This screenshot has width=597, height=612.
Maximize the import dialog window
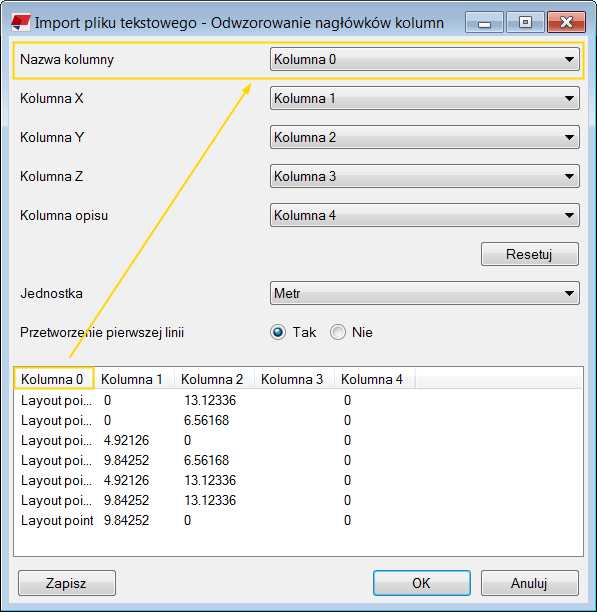tap(525, 22)
